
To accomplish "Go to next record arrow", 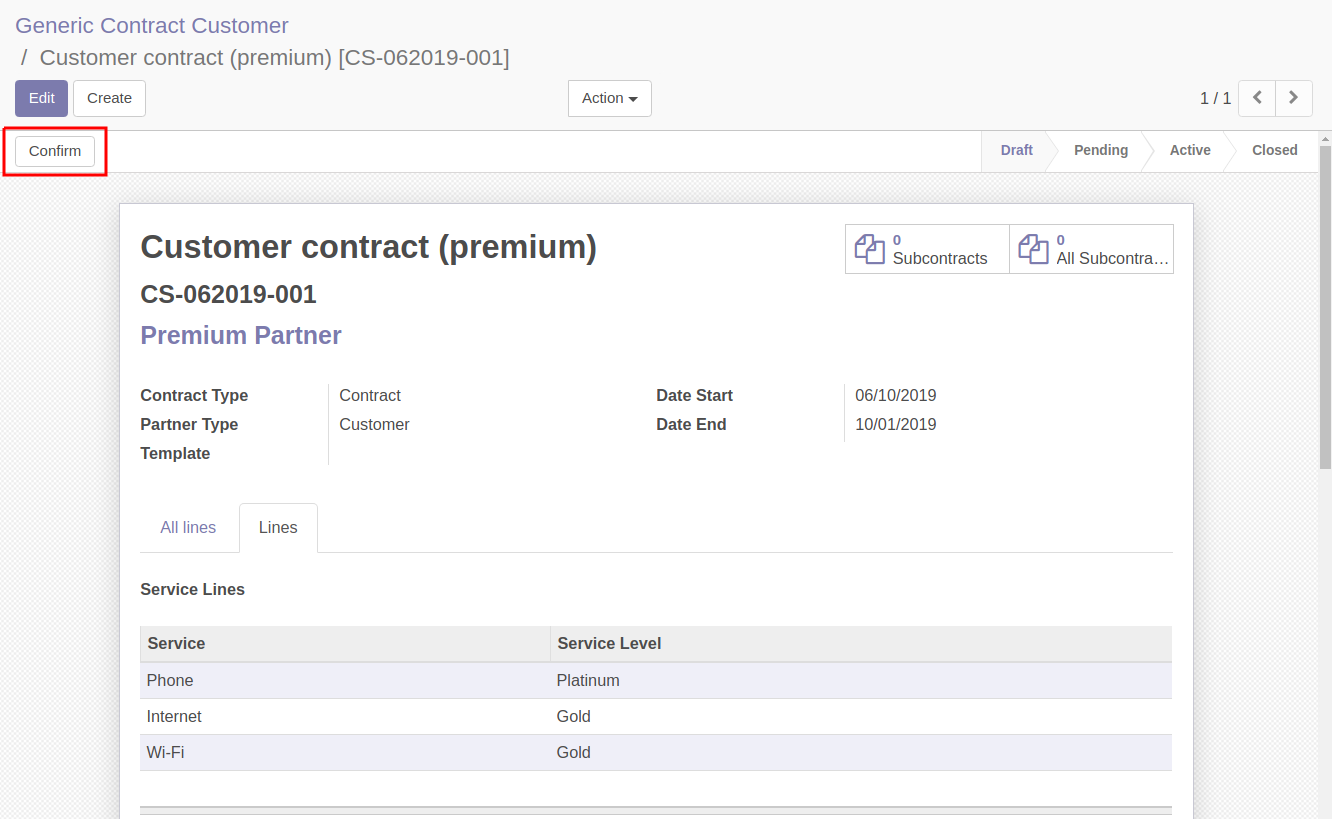I will pos(1294,98).
